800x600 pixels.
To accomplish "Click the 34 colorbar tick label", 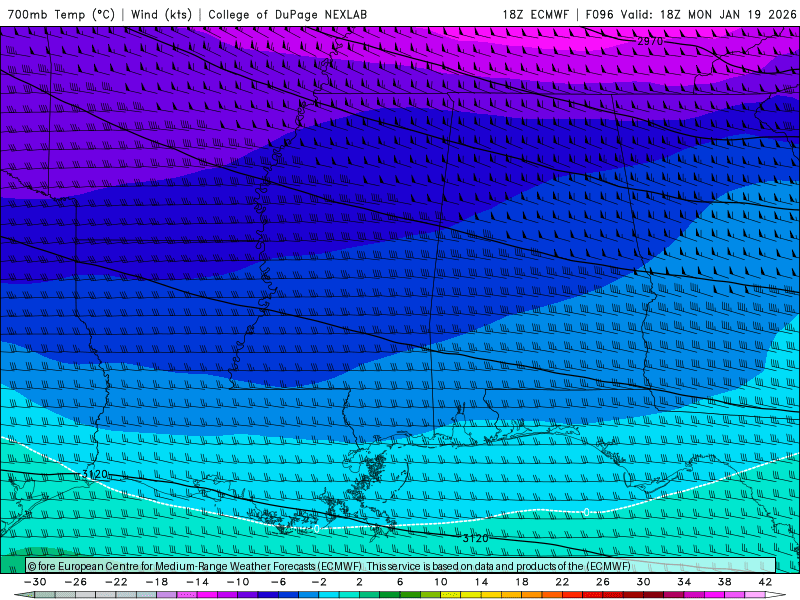I will tap(684, 582).
